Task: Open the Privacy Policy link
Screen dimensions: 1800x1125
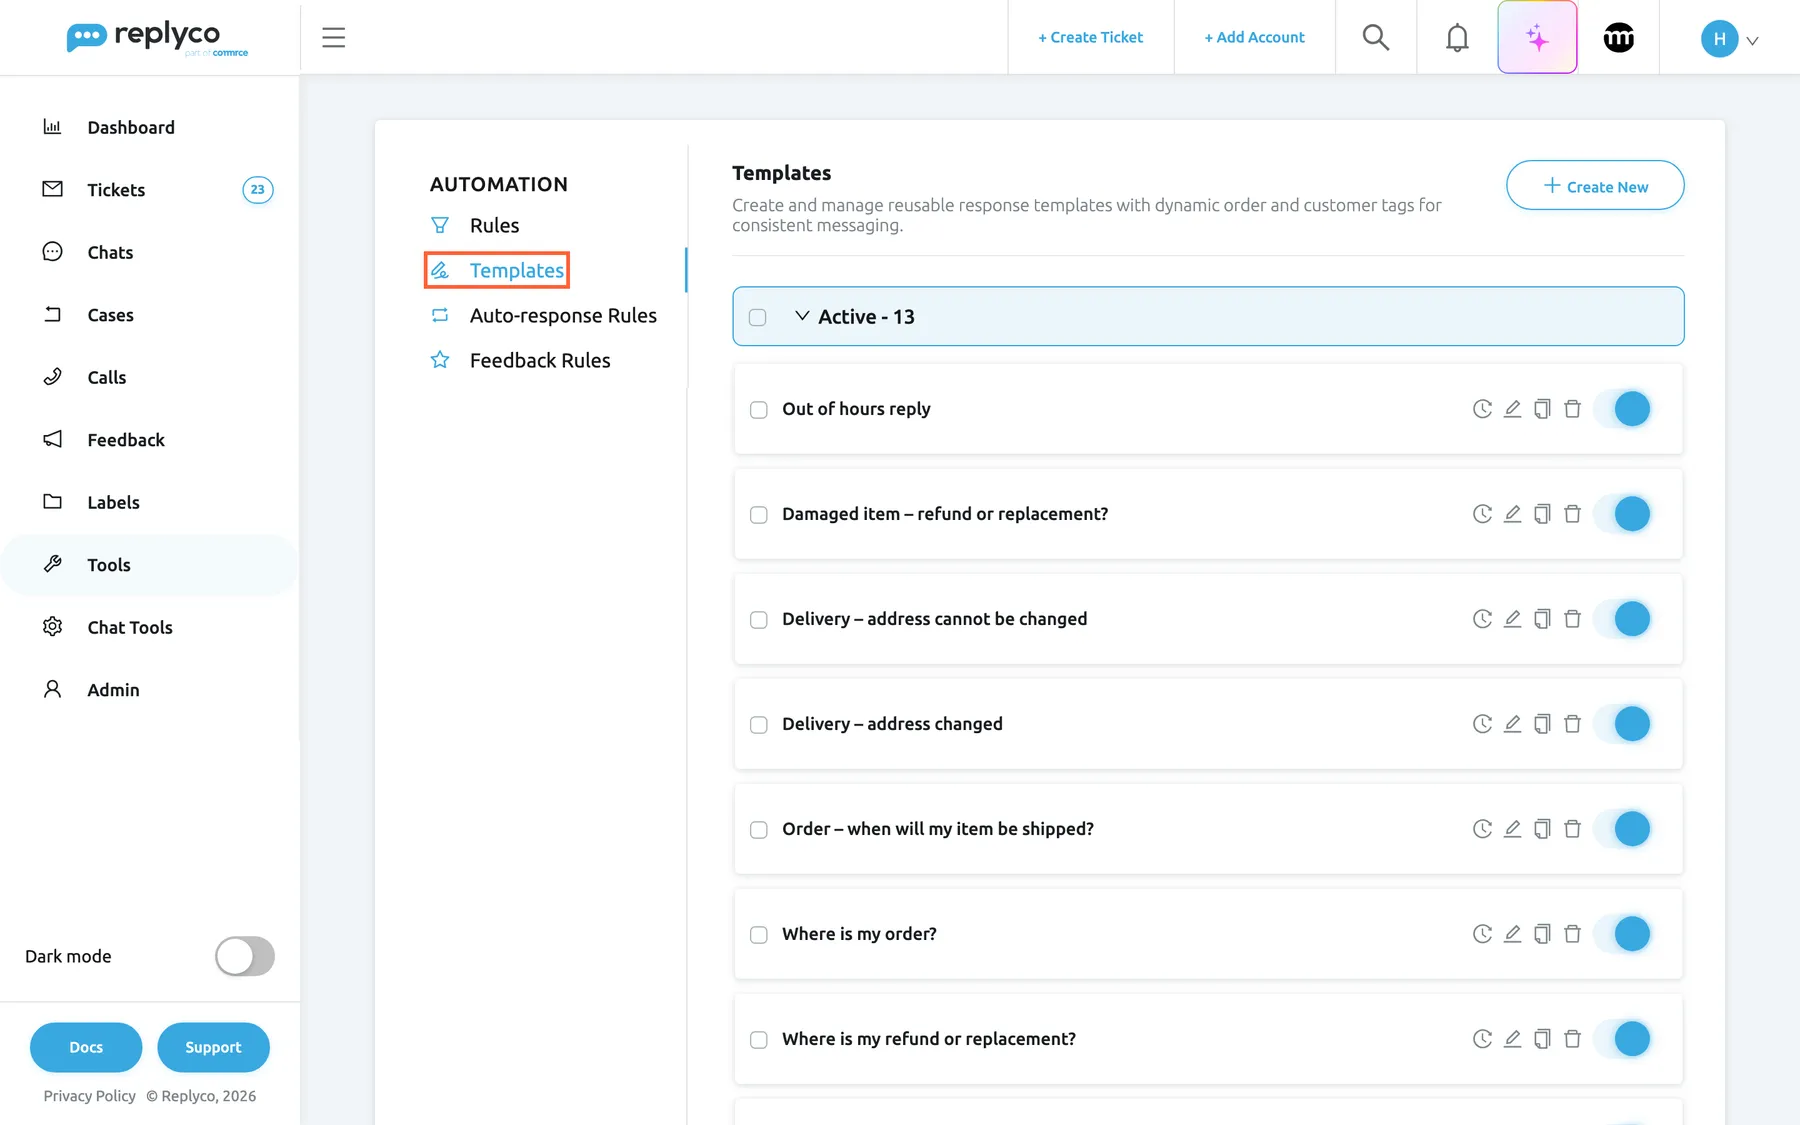Action: pyautogui.click(x=89, y=1096)
